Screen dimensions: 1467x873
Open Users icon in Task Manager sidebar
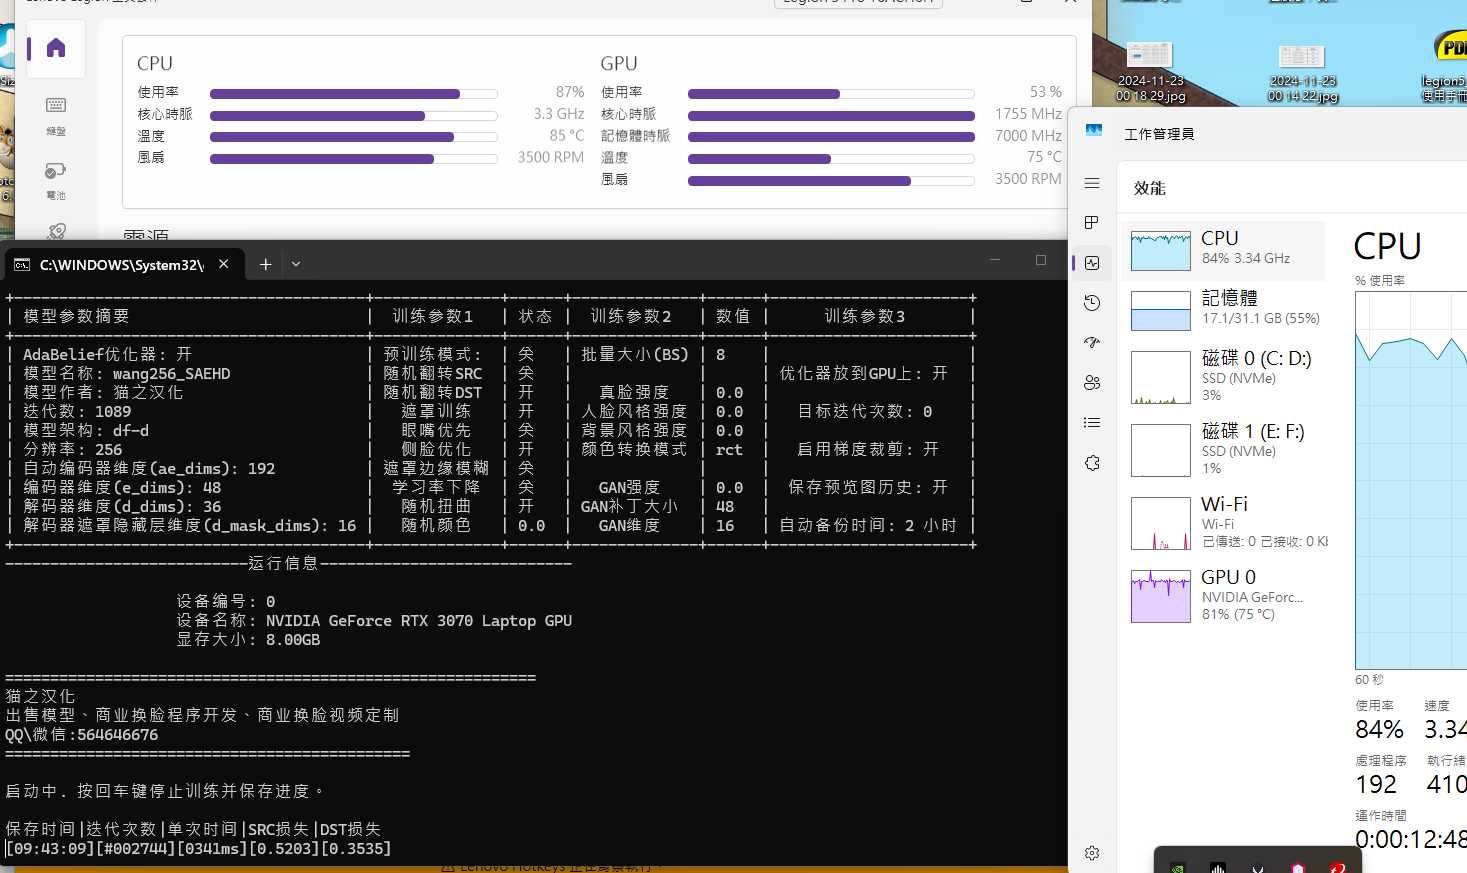1092,382
